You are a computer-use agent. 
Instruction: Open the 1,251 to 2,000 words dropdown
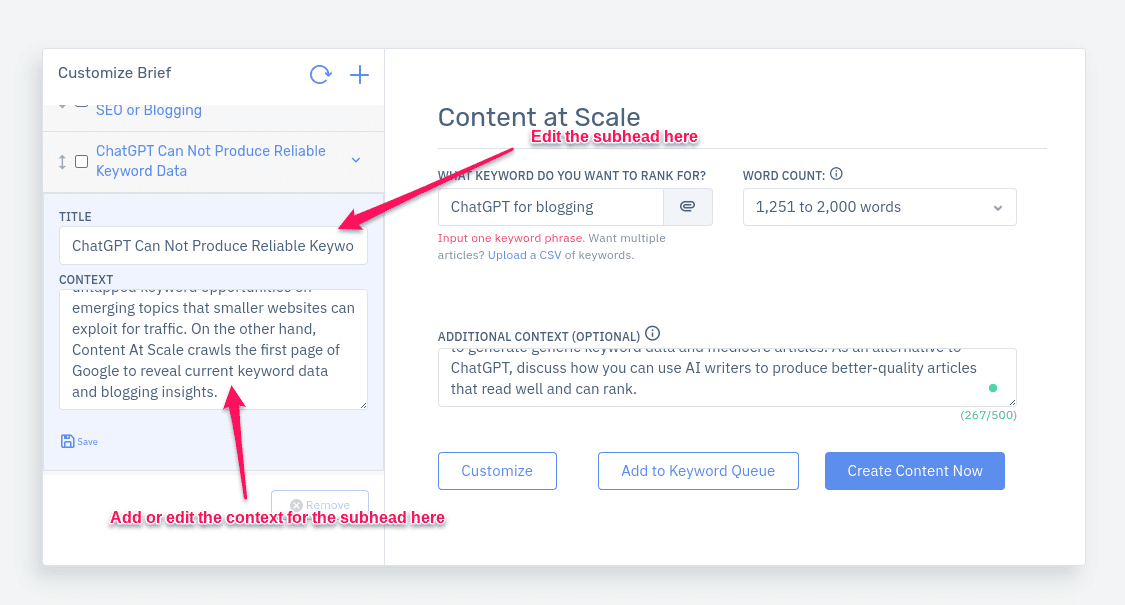point(880,207)
